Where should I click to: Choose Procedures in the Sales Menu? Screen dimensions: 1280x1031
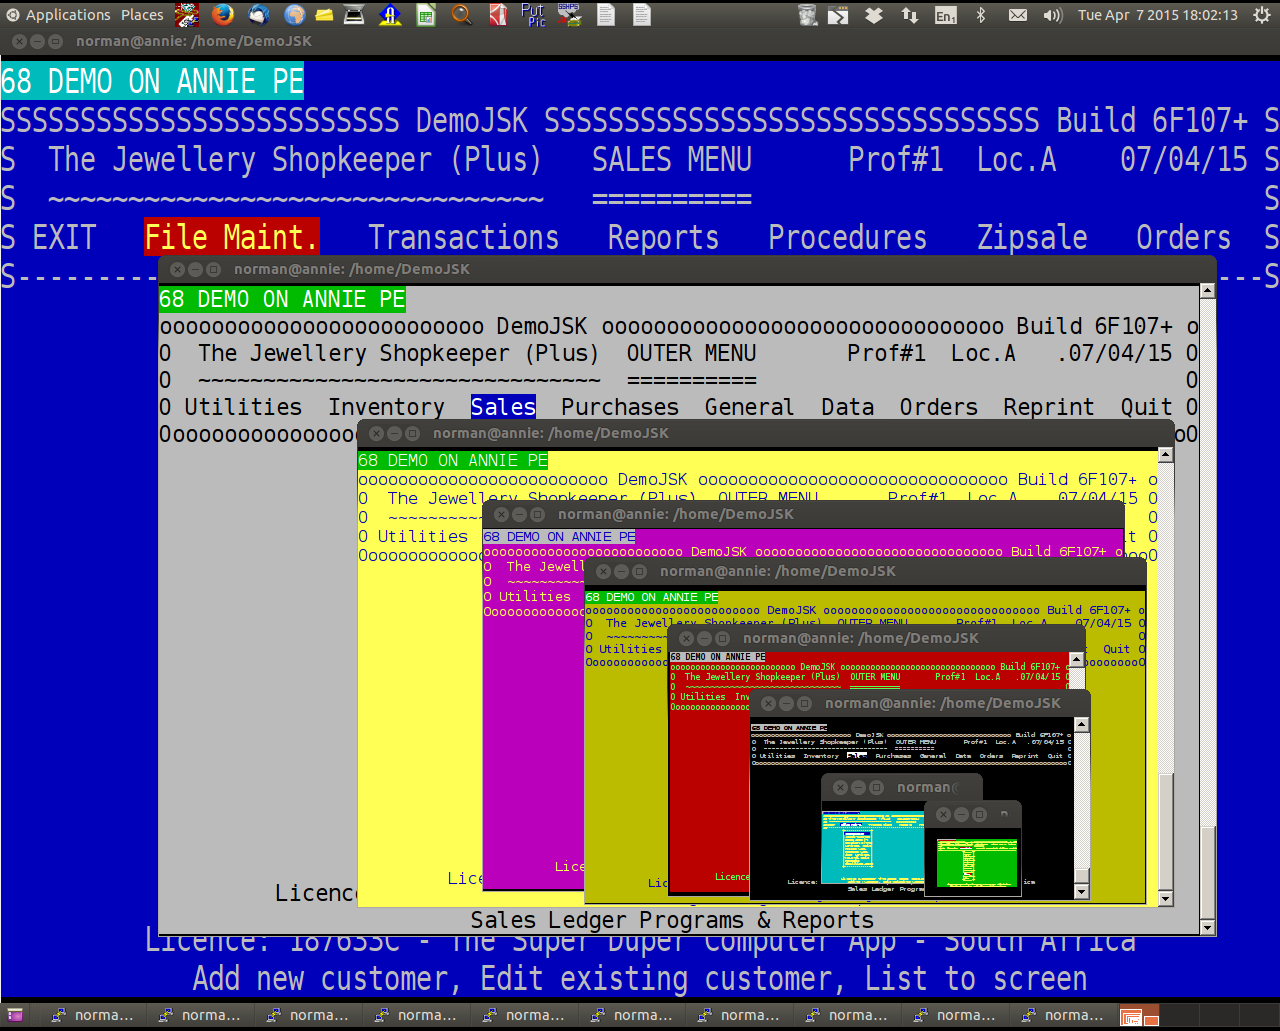click(x=847, y=238)
